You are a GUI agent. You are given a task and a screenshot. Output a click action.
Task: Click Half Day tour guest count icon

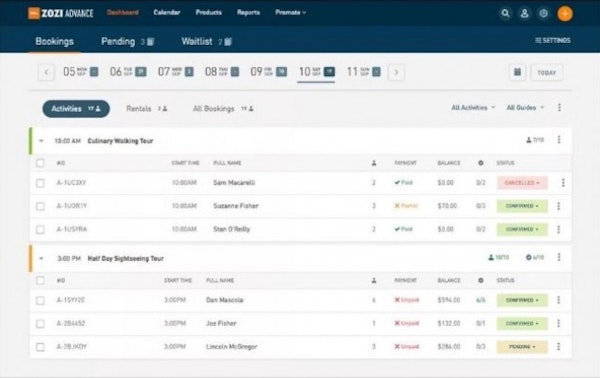[x=491, y=257]
